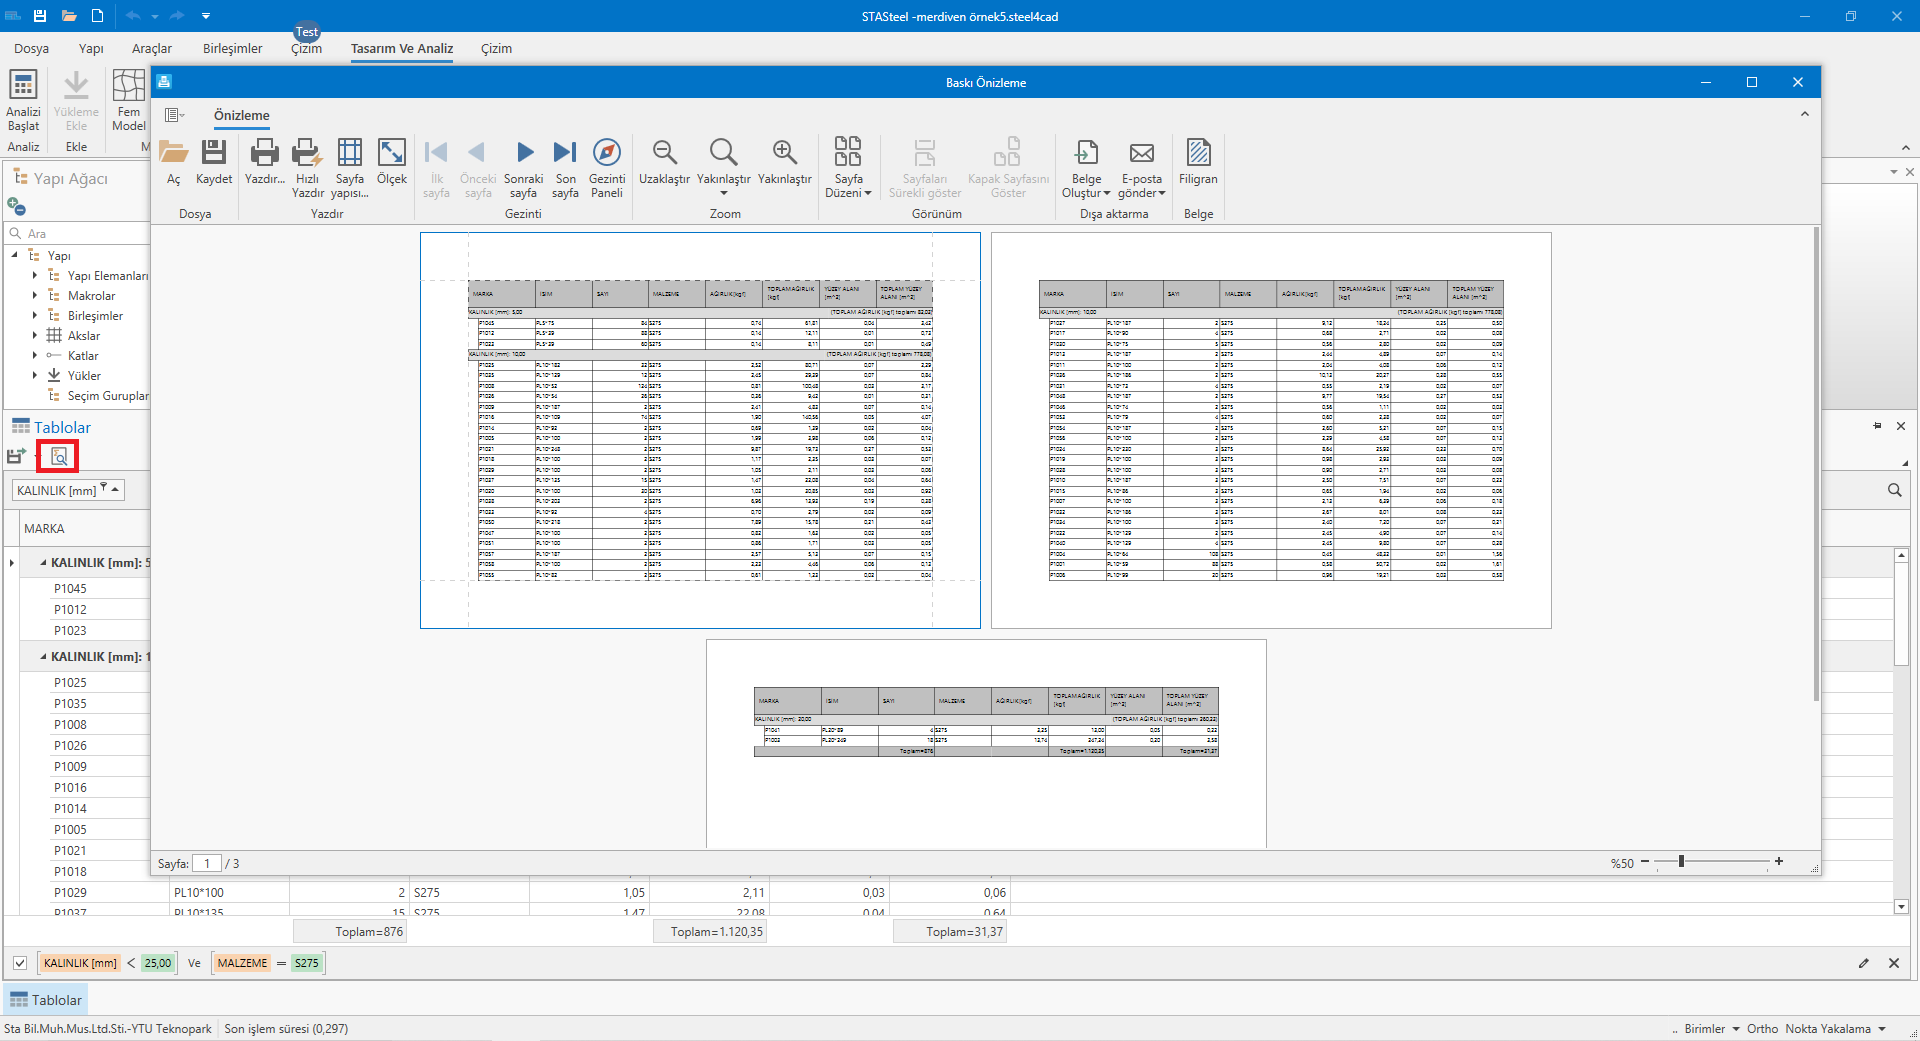Toggle the filter enabled checkbox
1920x1041 pixels.
[20, 963]
